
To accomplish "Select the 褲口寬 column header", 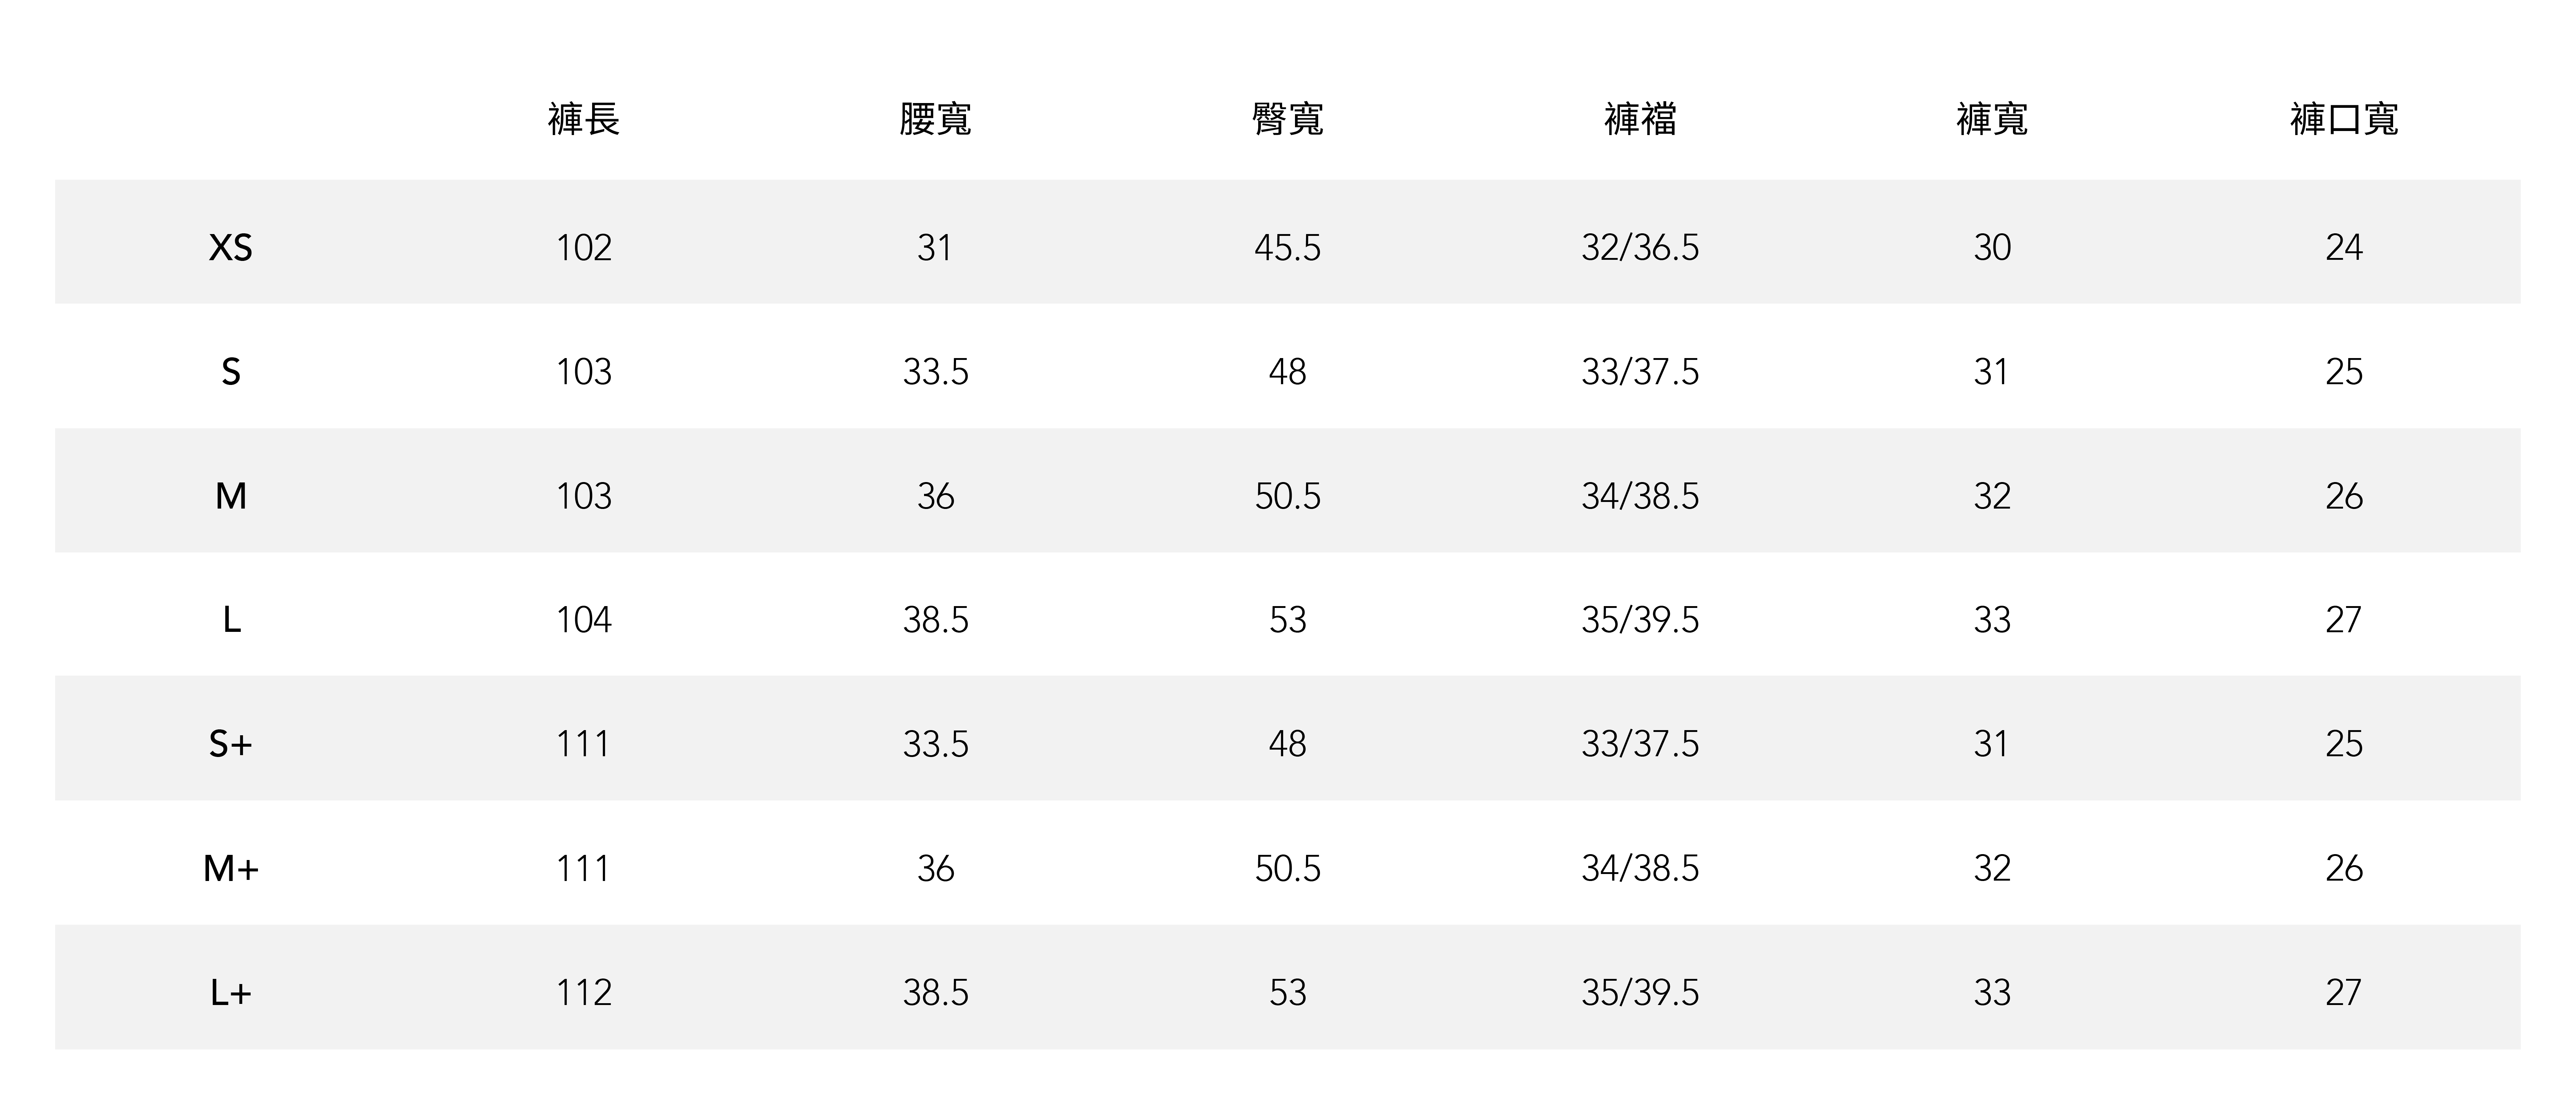I will click(2344, 119).
